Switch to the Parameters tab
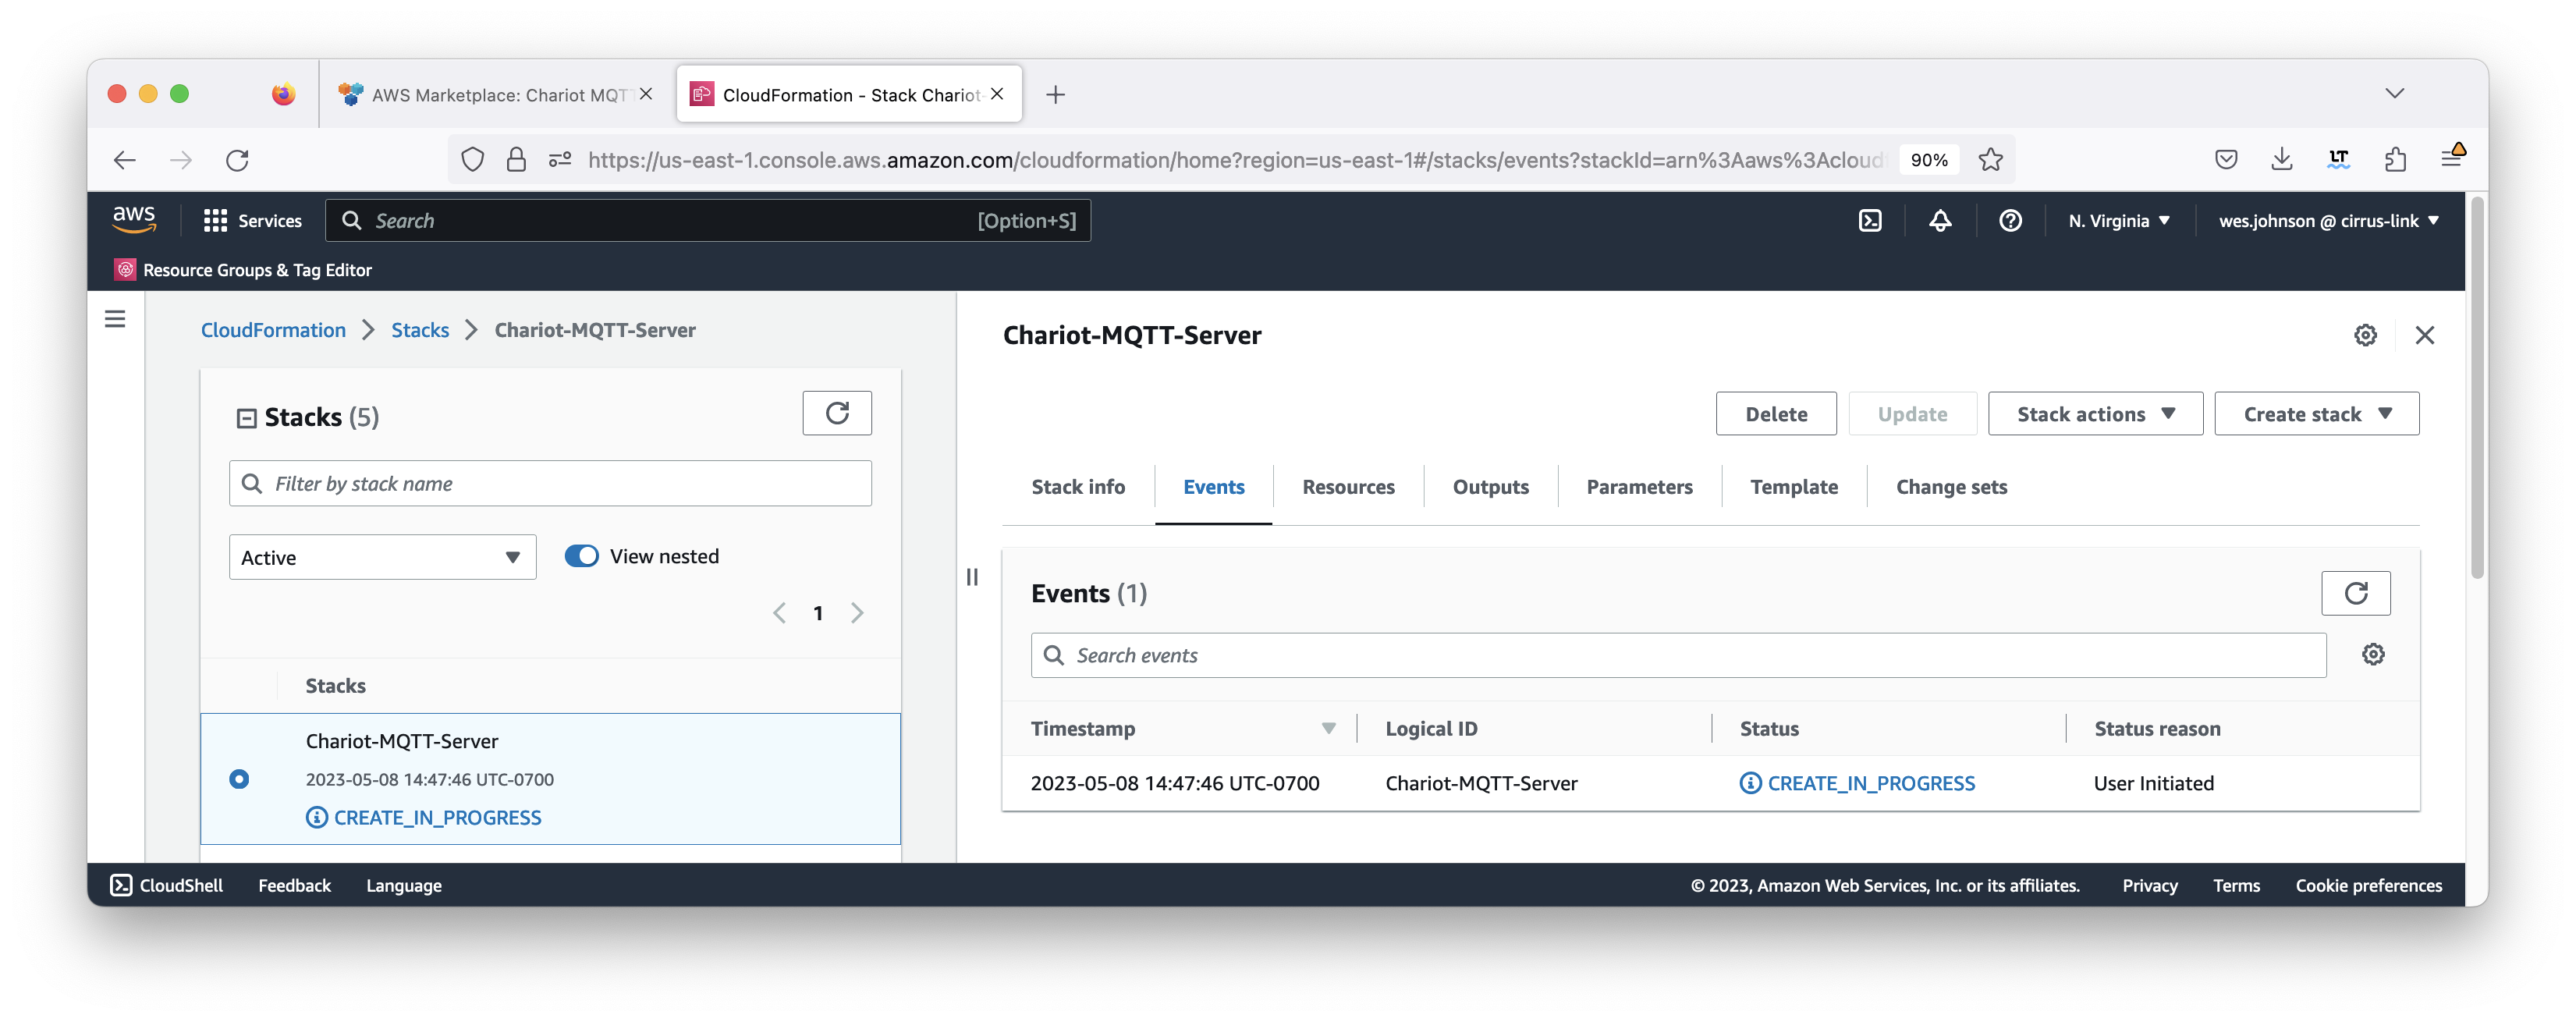 coord(1639,487)
